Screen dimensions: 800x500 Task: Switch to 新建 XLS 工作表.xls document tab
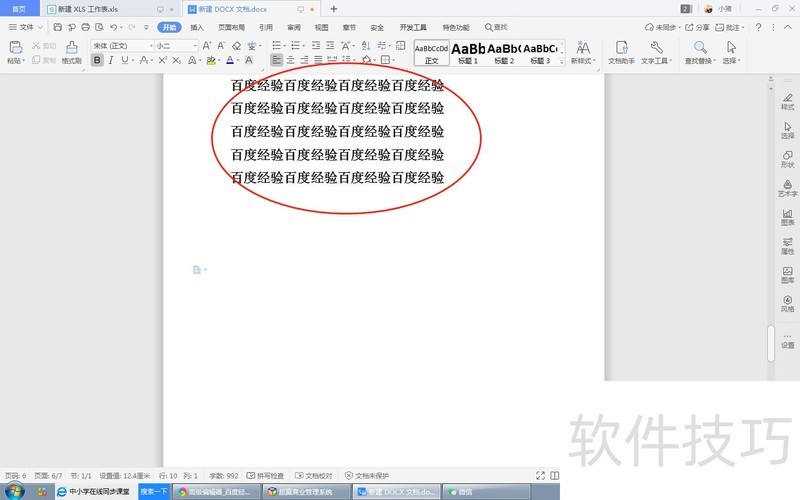point(110,9)
